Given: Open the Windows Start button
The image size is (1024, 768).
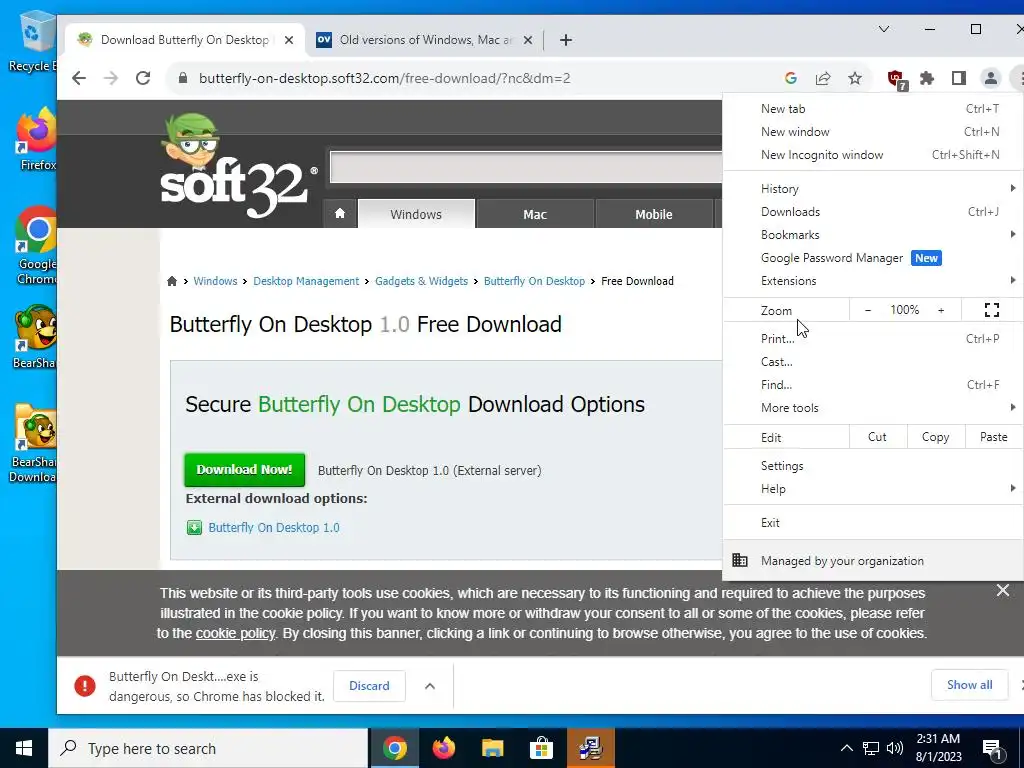Looking at the screenshot, I should (24, 748).
